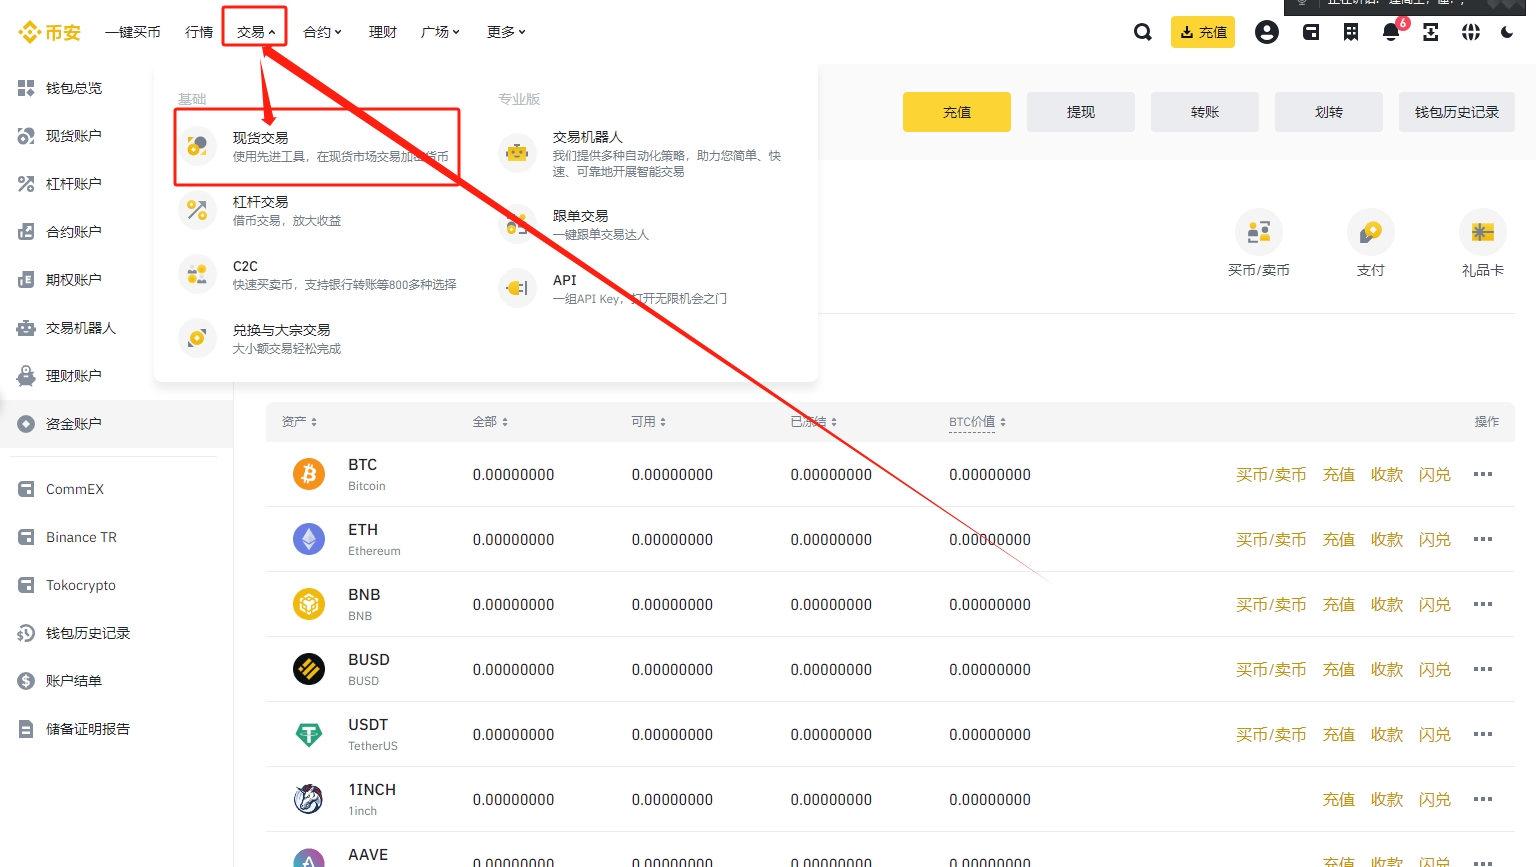The width and height of the screenshot is (1536, 867).
Task: Toggle dark mode moon icon
Action: click(1507, 32)
